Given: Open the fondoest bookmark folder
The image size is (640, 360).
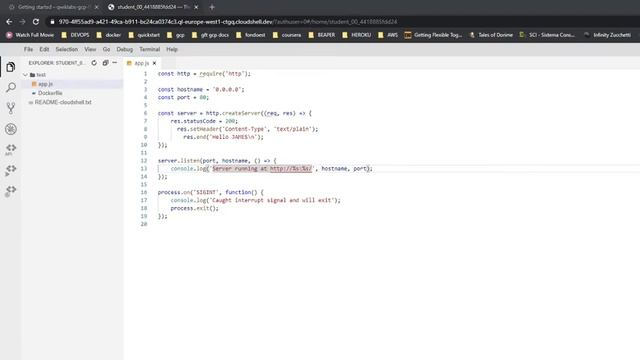Looking at the screenshot, I should coord(251,35).
